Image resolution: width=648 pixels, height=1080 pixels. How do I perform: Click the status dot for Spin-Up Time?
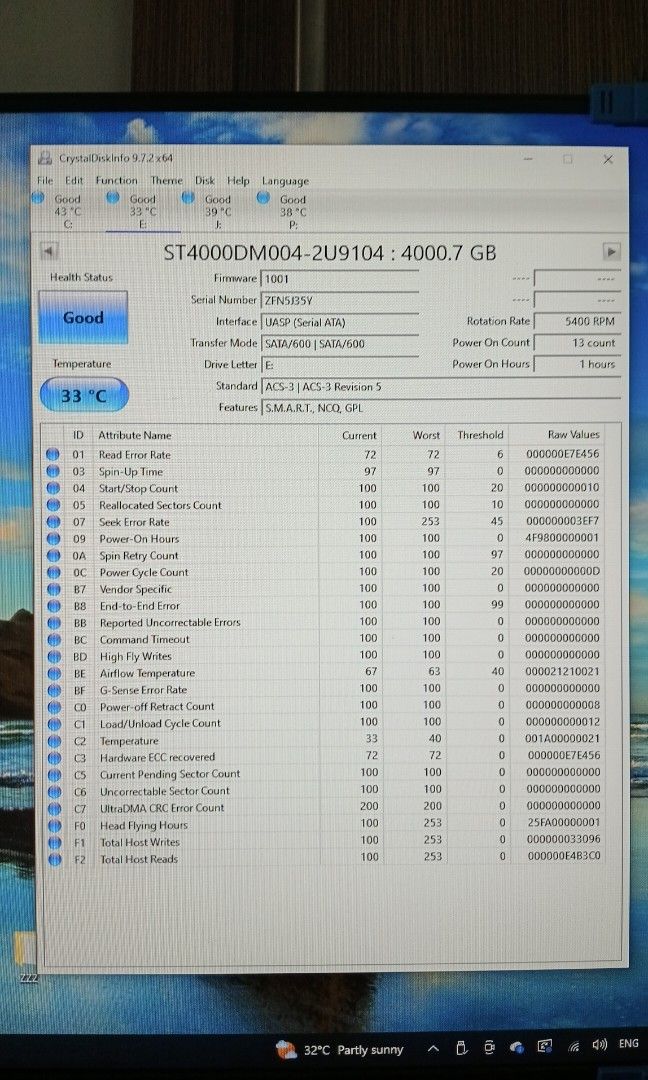point(52,472)
